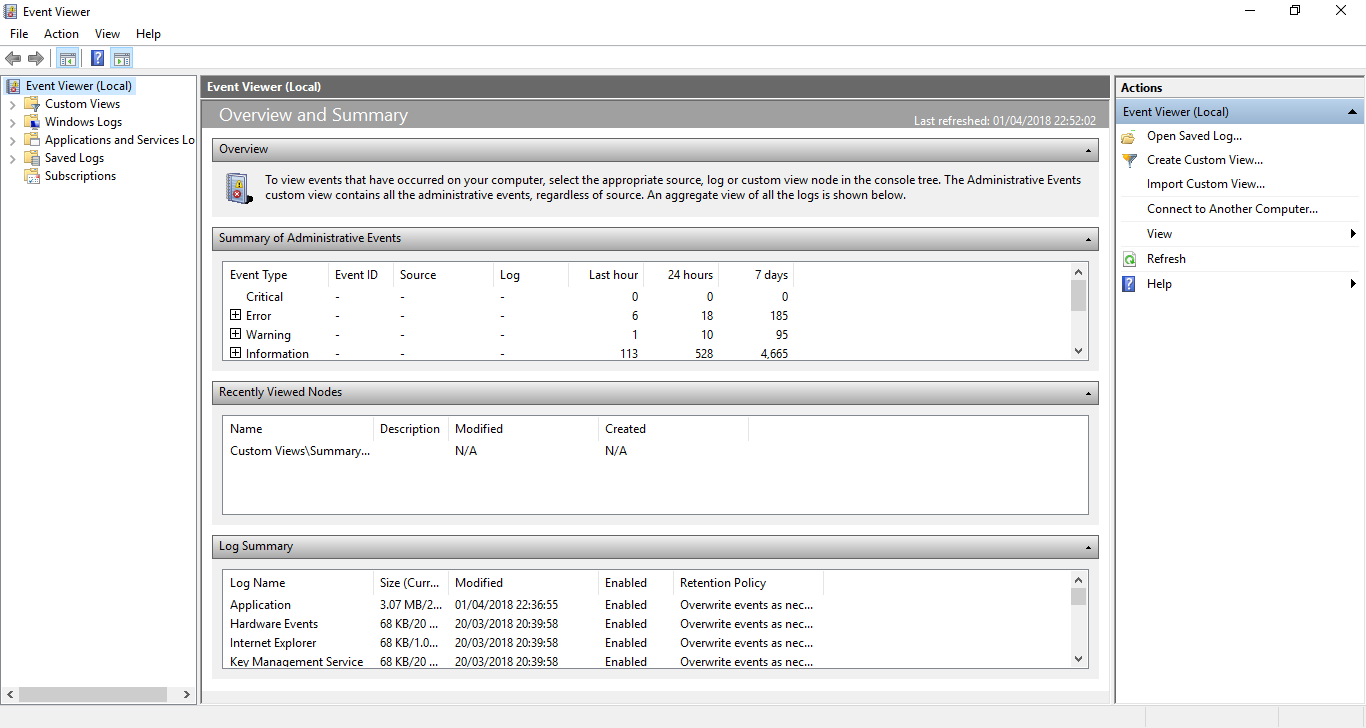
Task: Click Import Custom View action
Action: (x=1205, y=184)
